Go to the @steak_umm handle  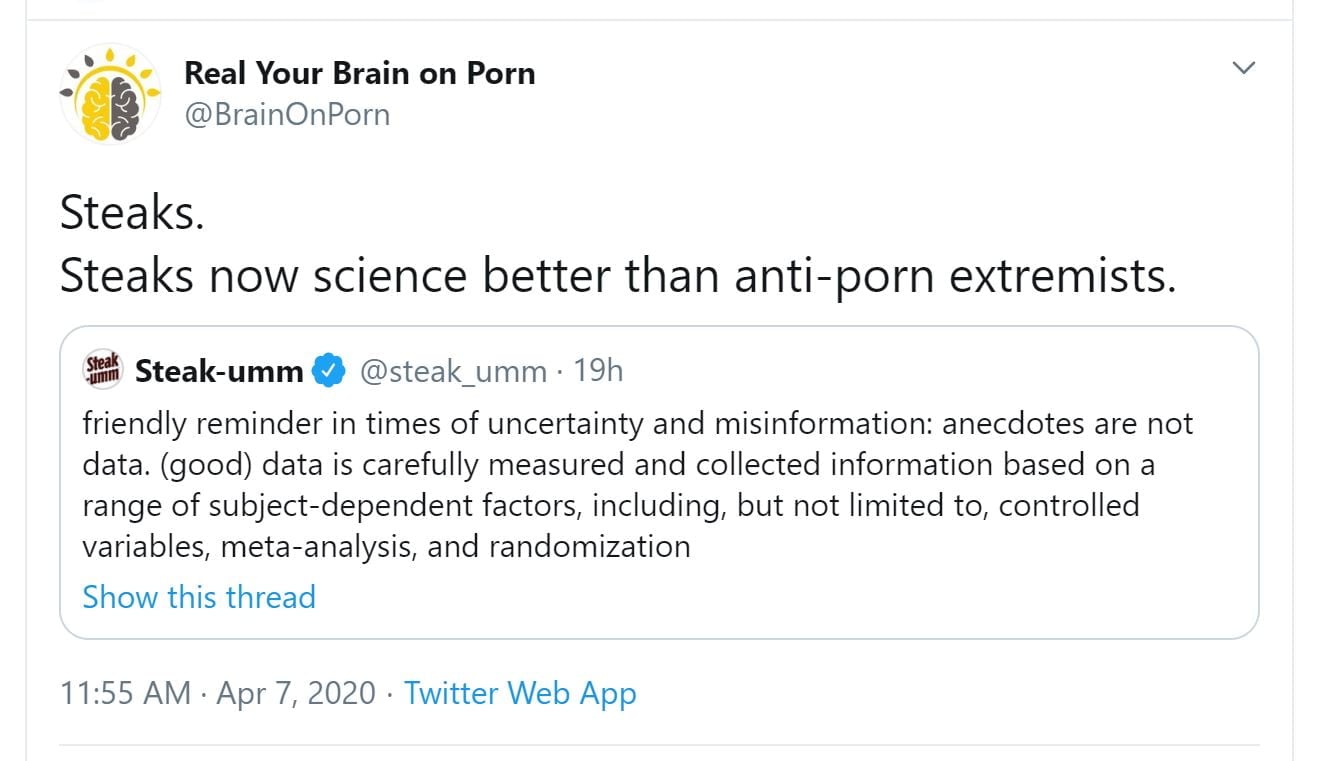coord(452,372)
